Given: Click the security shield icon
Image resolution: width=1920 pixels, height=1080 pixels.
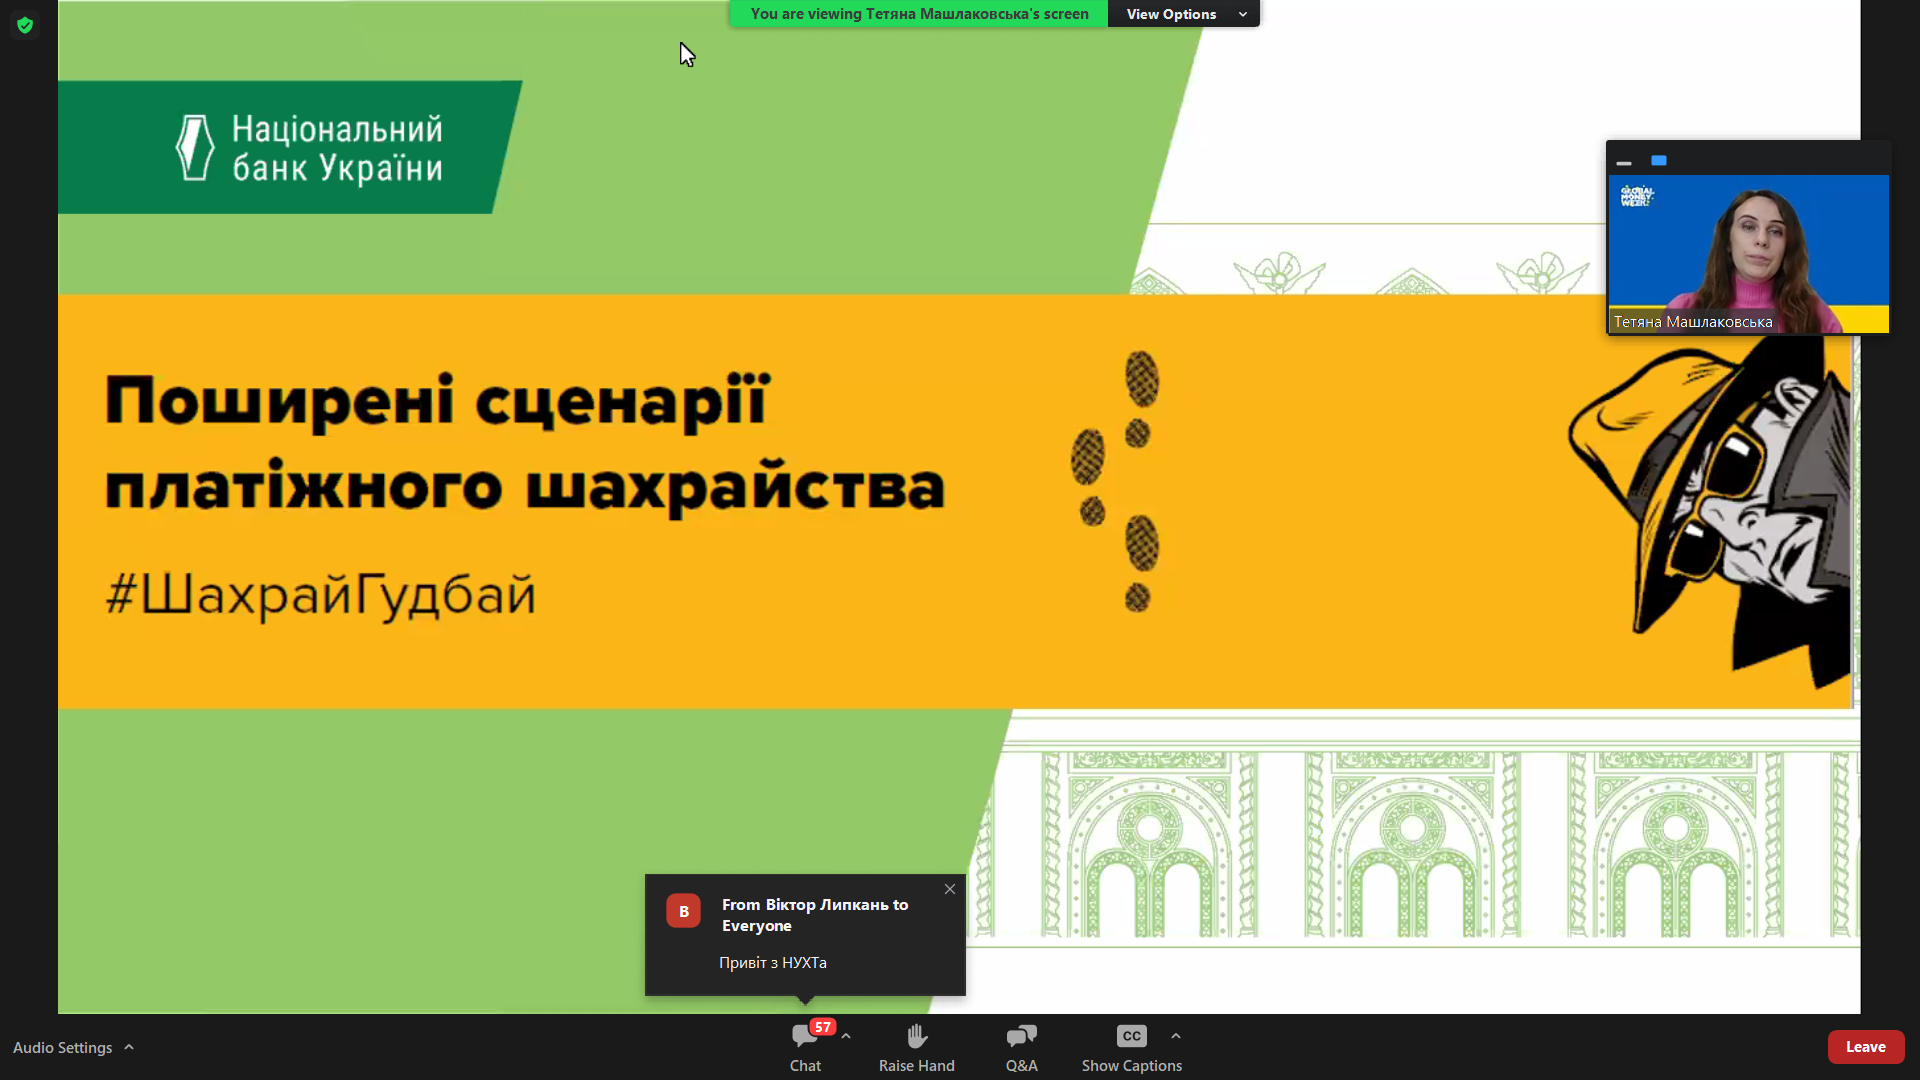Looking at the screenshot, I should (x=25, y=25).
